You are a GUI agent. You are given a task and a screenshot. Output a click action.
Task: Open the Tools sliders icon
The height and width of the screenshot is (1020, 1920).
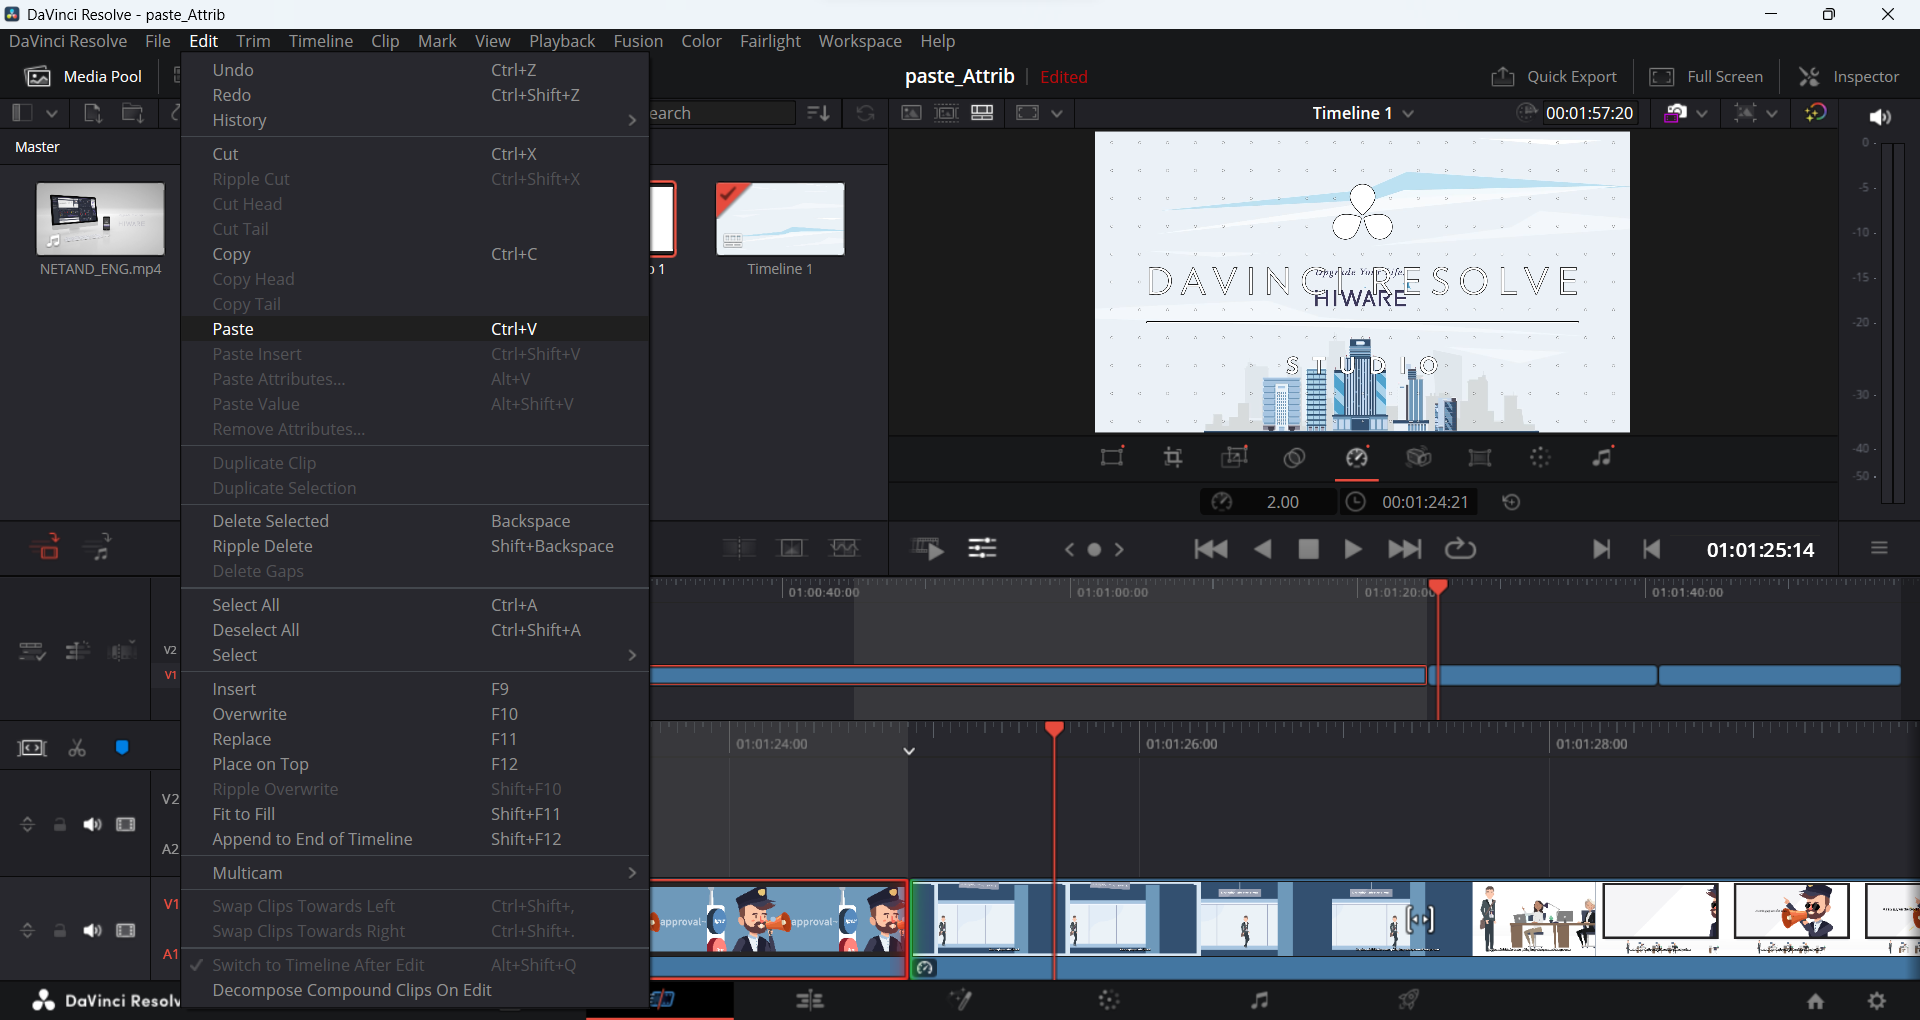click(x=982, y=548)
